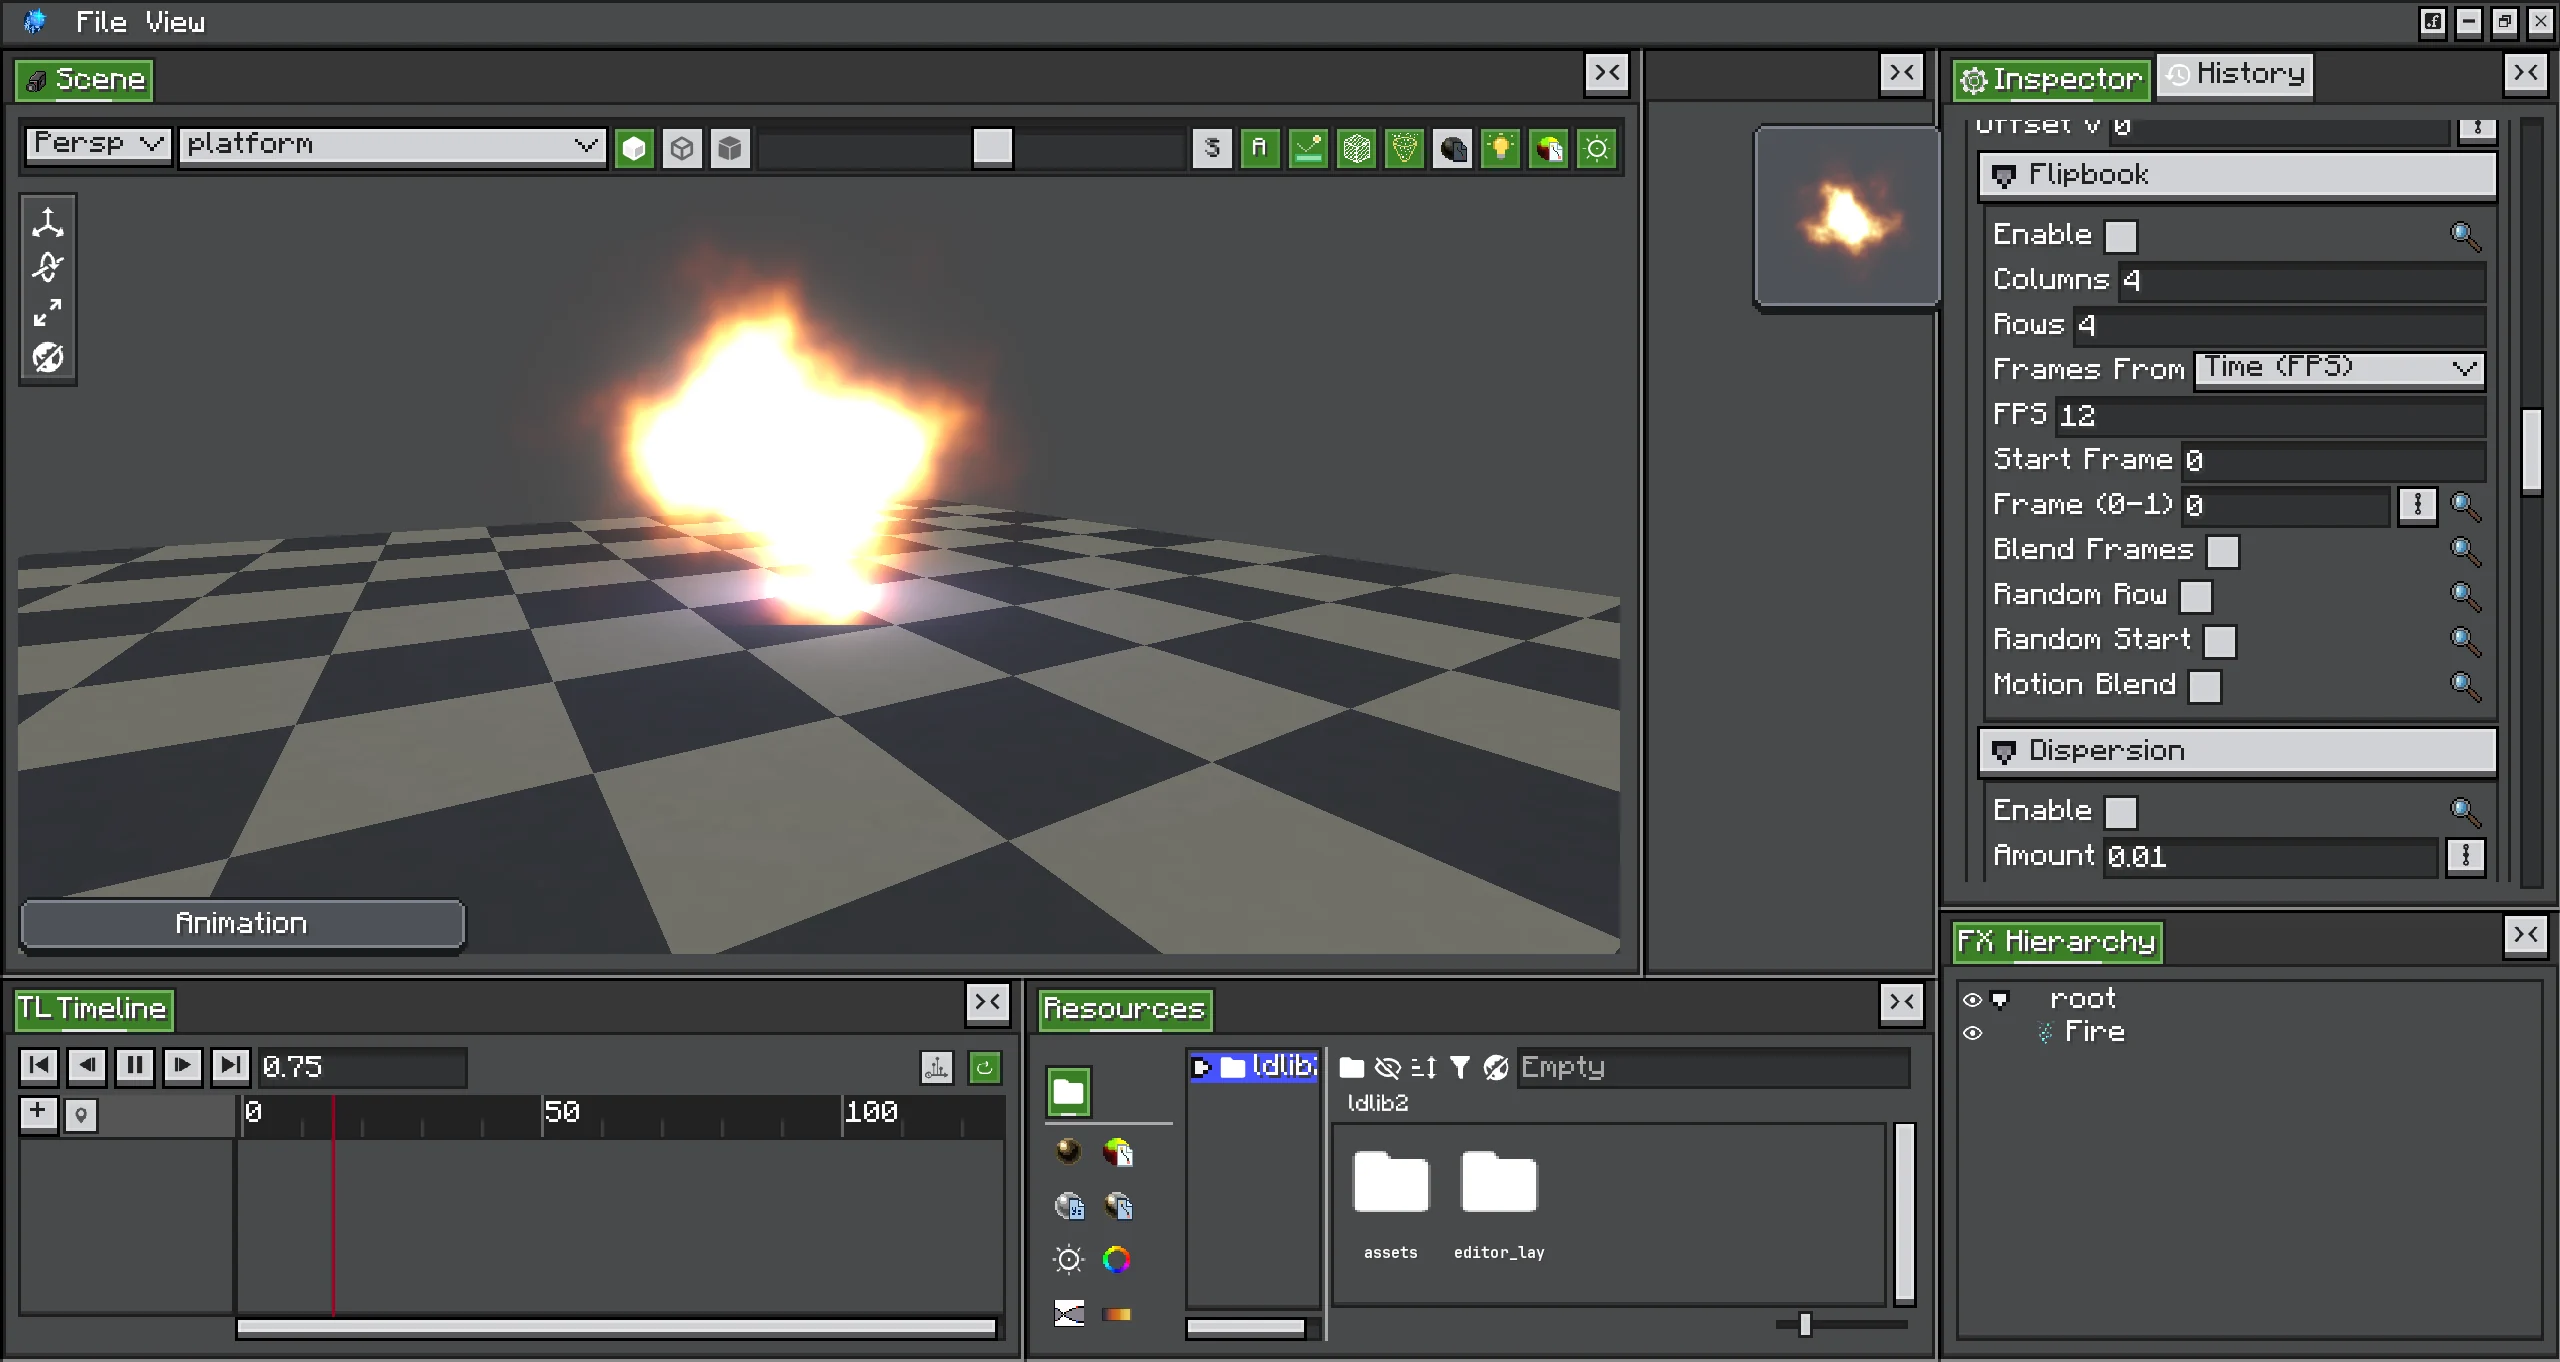Open the Persp camera dropdown
This screenshot has height=1362, width=2560.
(x=98, y=145)
